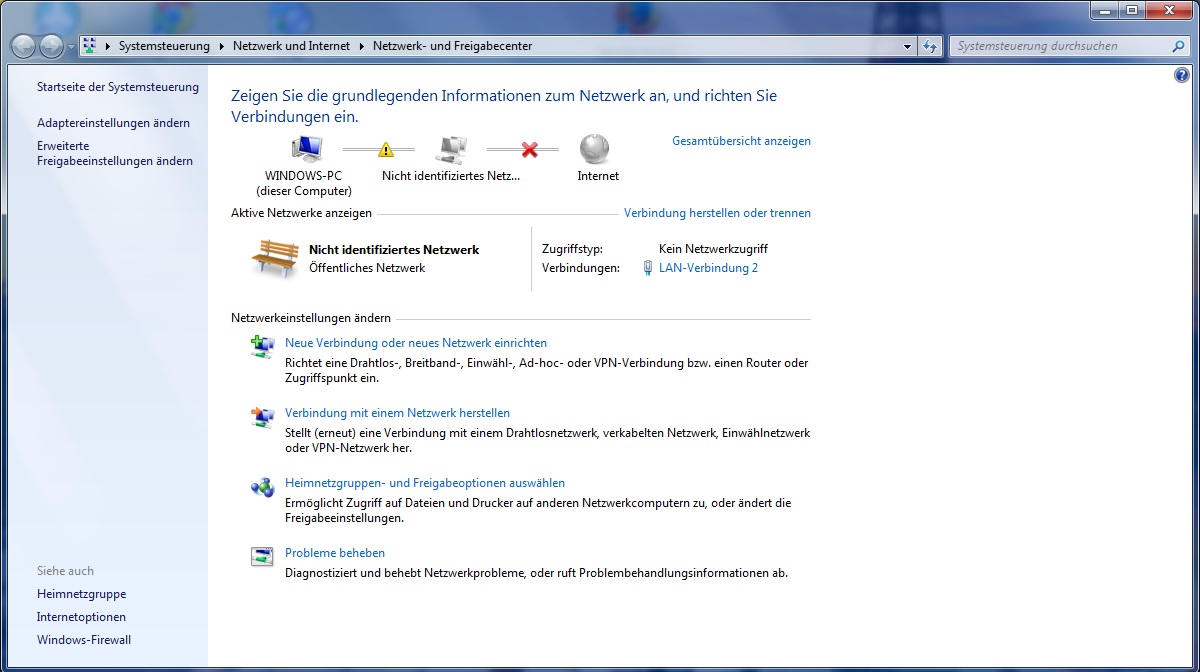Screen dimensions: 1200x672
Task: Click the red X connection icon
Action: [530, 150]
